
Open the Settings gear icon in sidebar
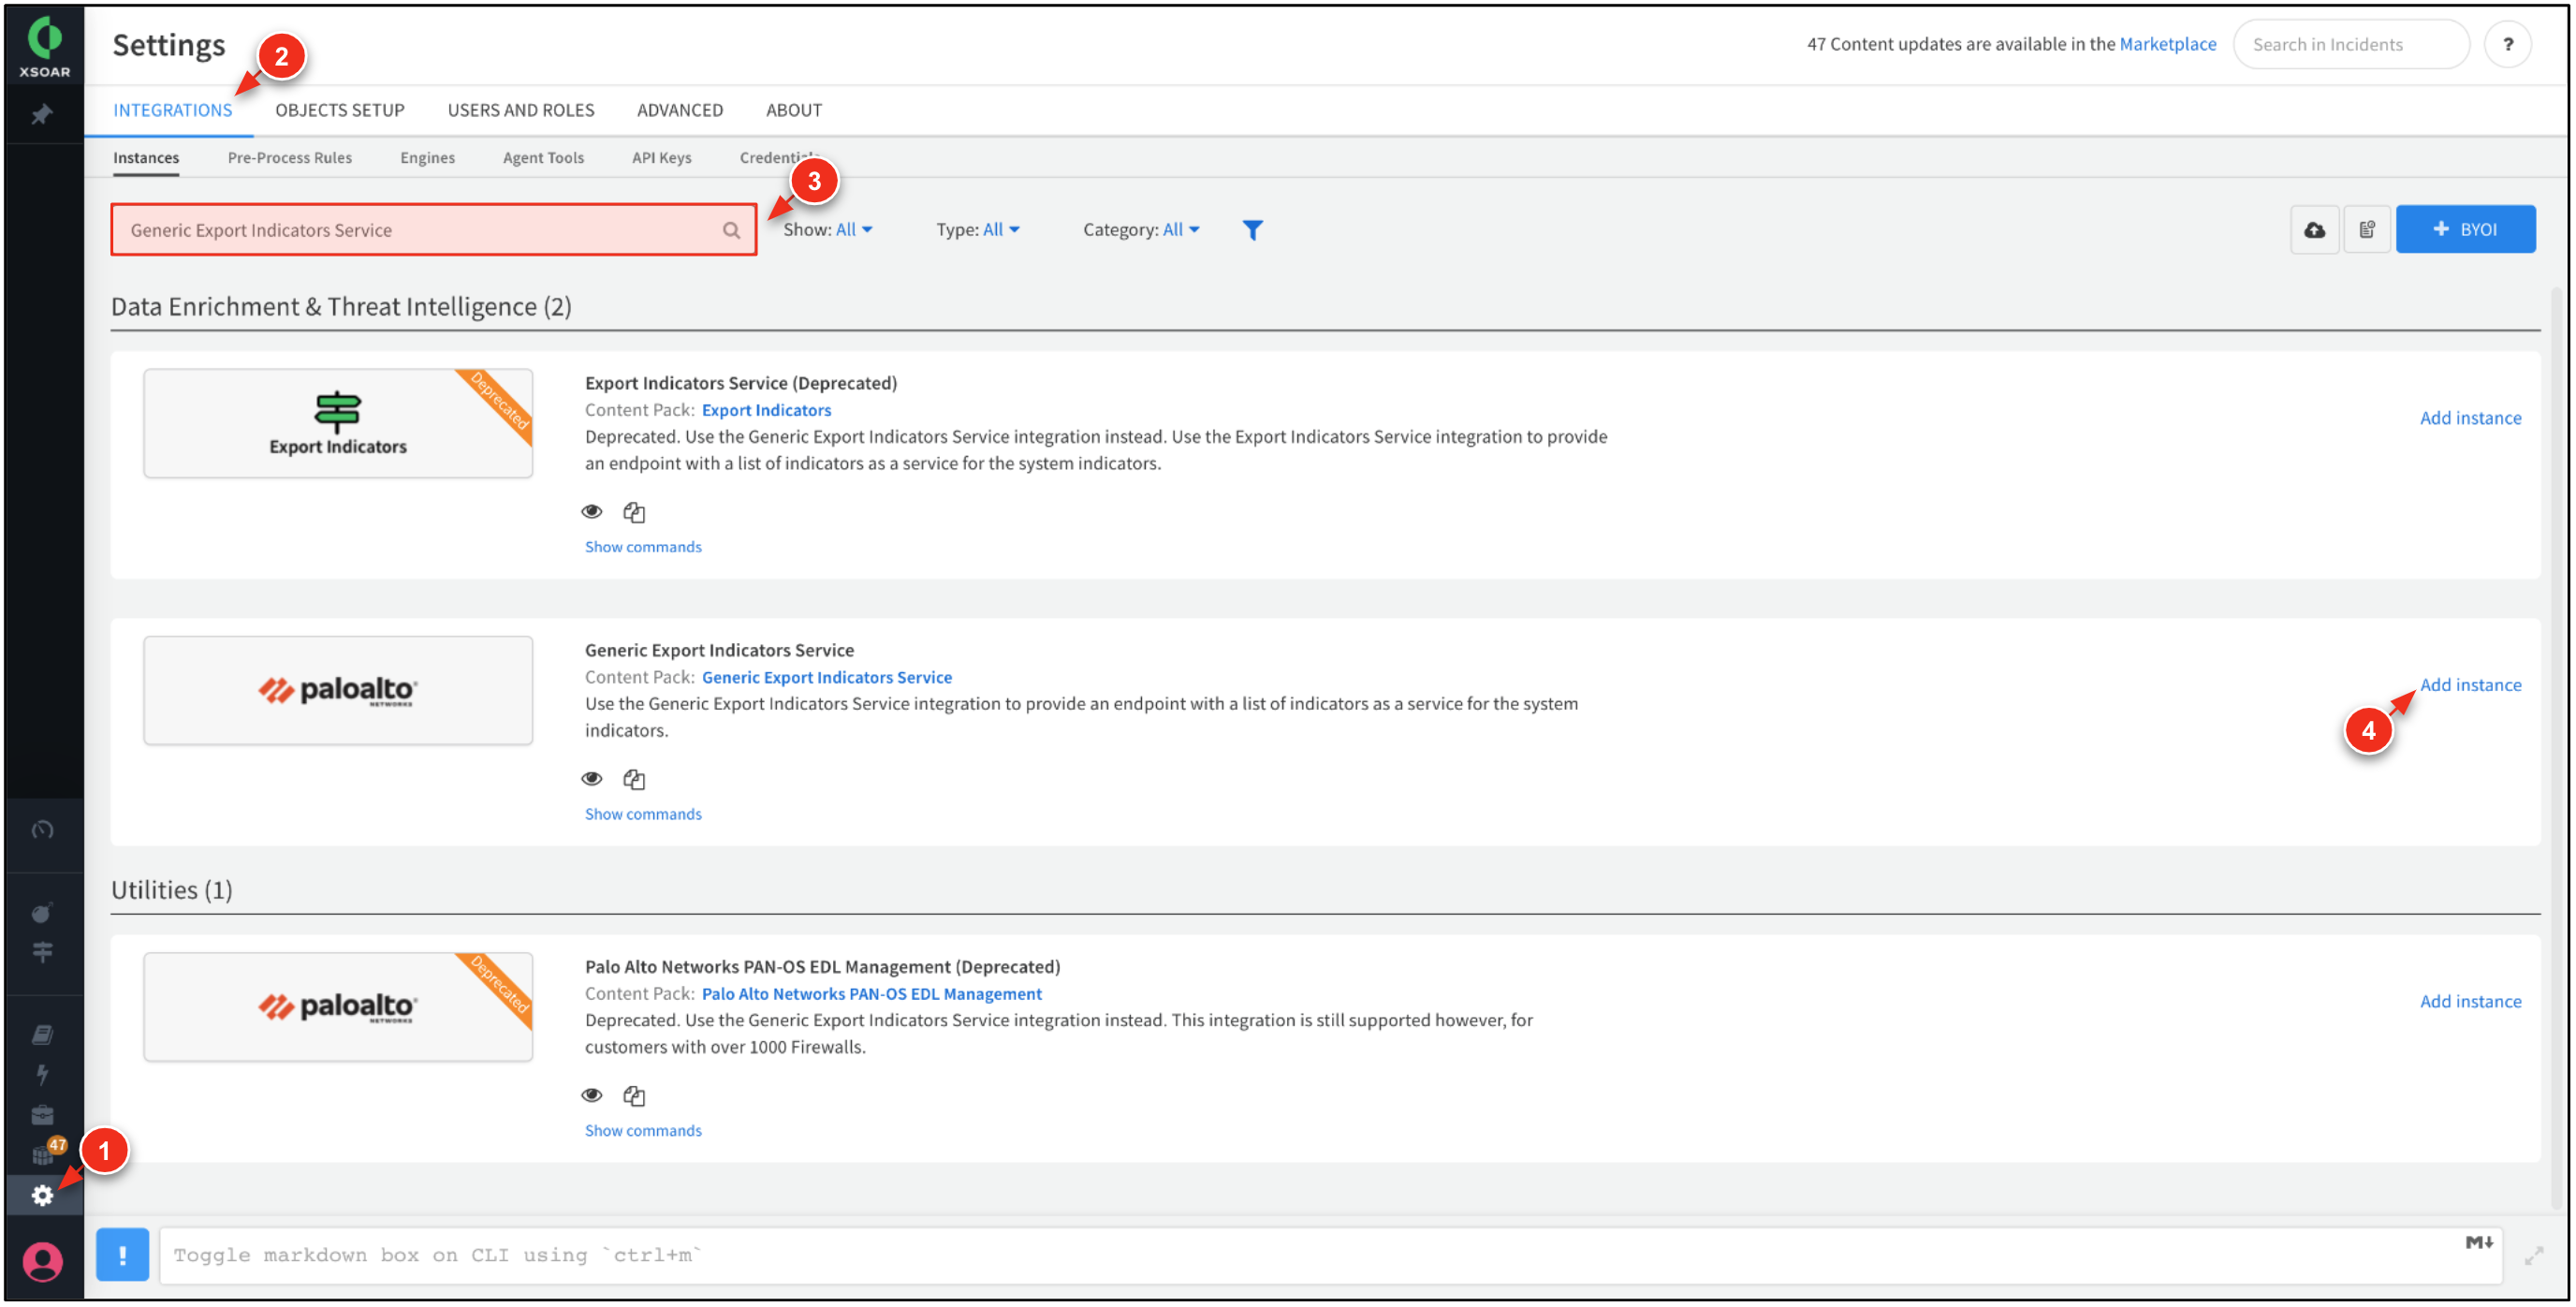click(42, 1196)
